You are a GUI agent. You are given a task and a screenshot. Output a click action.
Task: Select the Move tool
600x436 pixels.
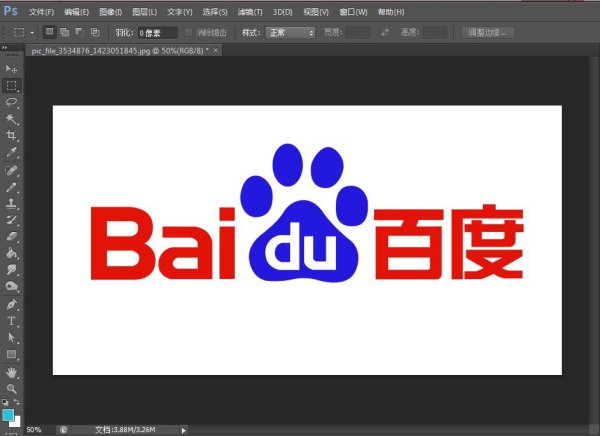(x=11, y=69)
